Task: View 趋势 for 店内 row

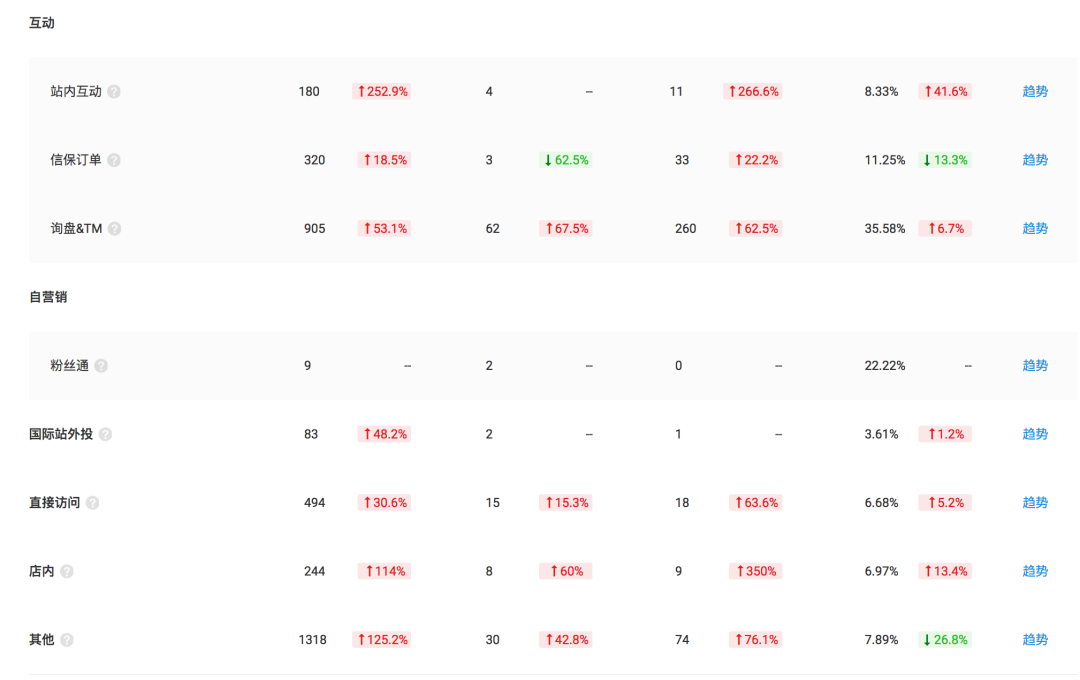Action: [1035, 572]
